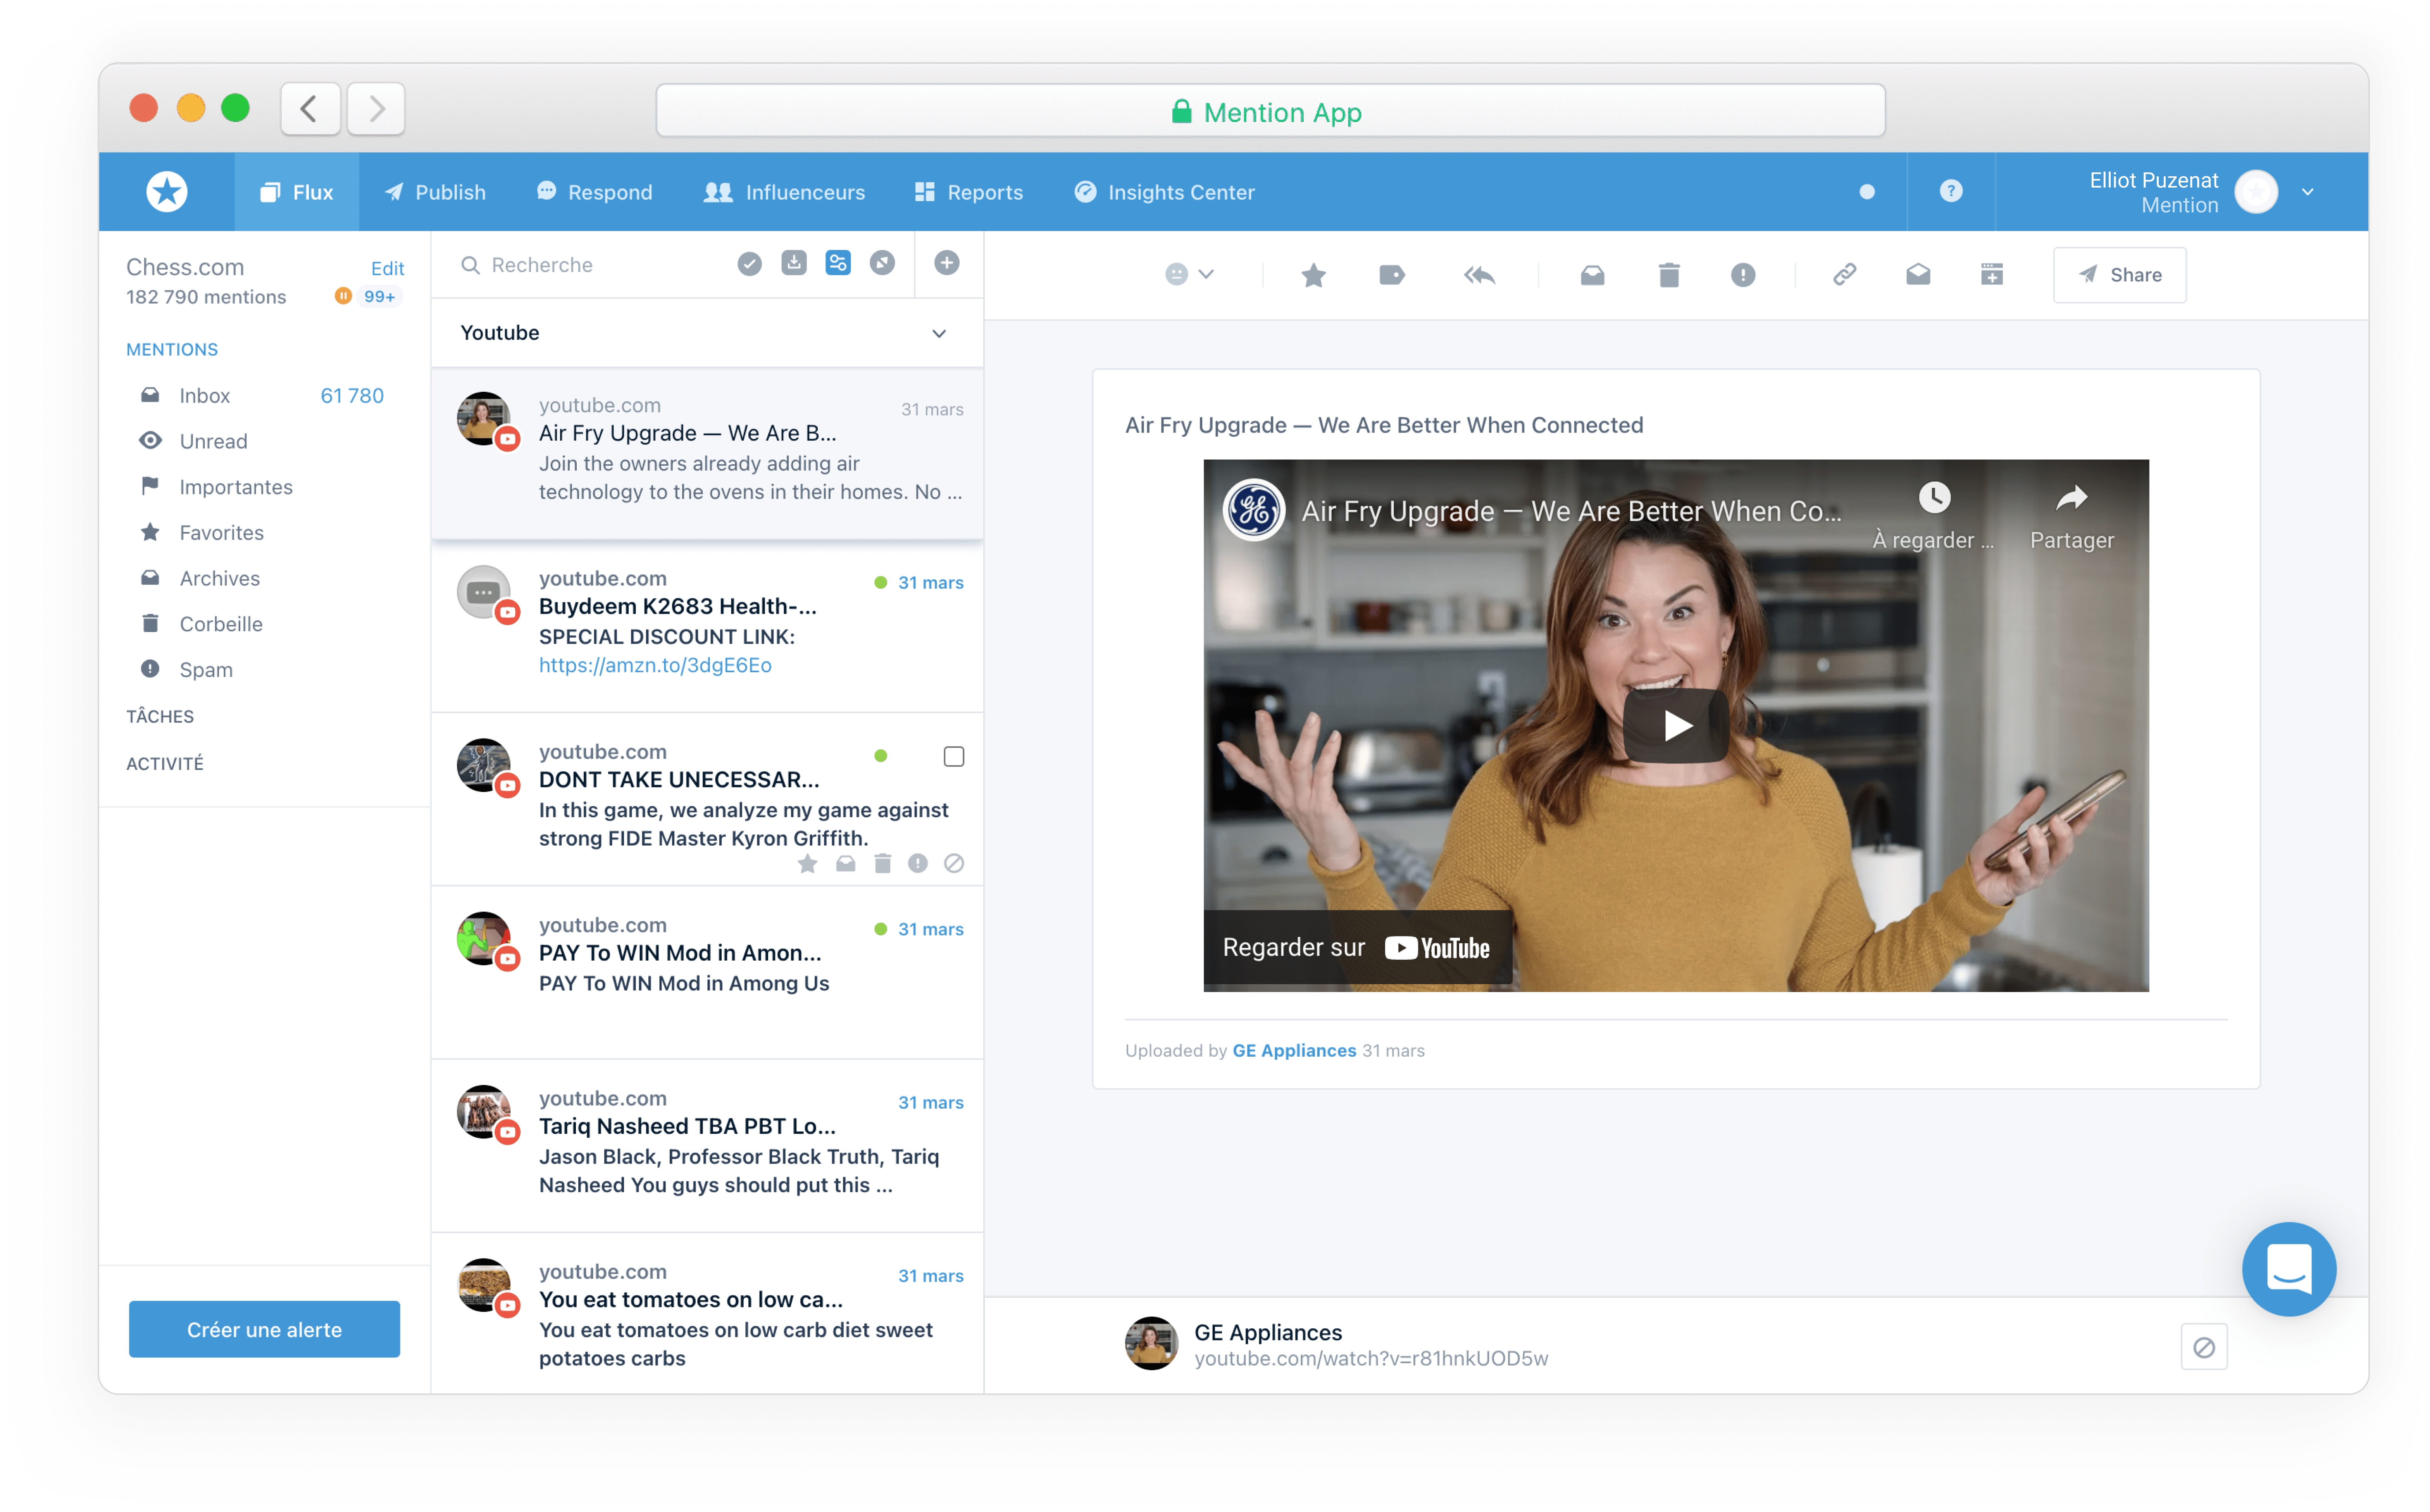
Task: Export mentions with the download icon
Action: coord(794,264)
